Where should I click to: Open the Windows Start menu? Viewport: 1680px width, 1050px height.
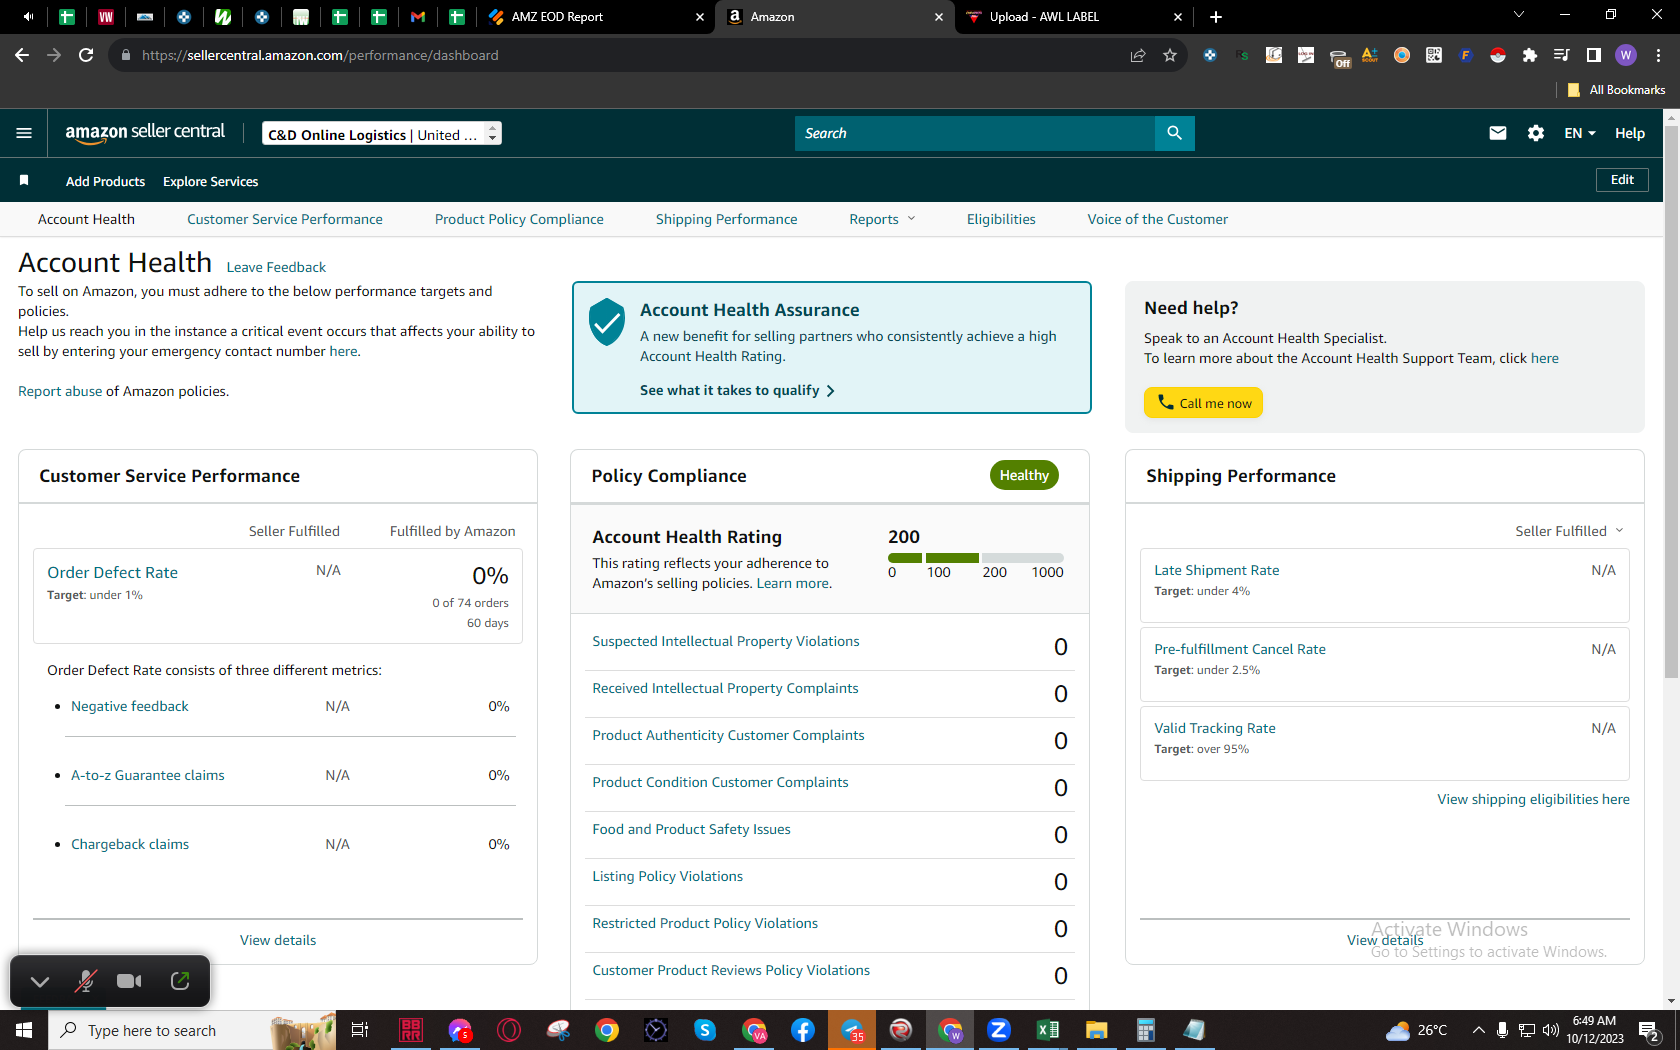(x=24, y=1030)
